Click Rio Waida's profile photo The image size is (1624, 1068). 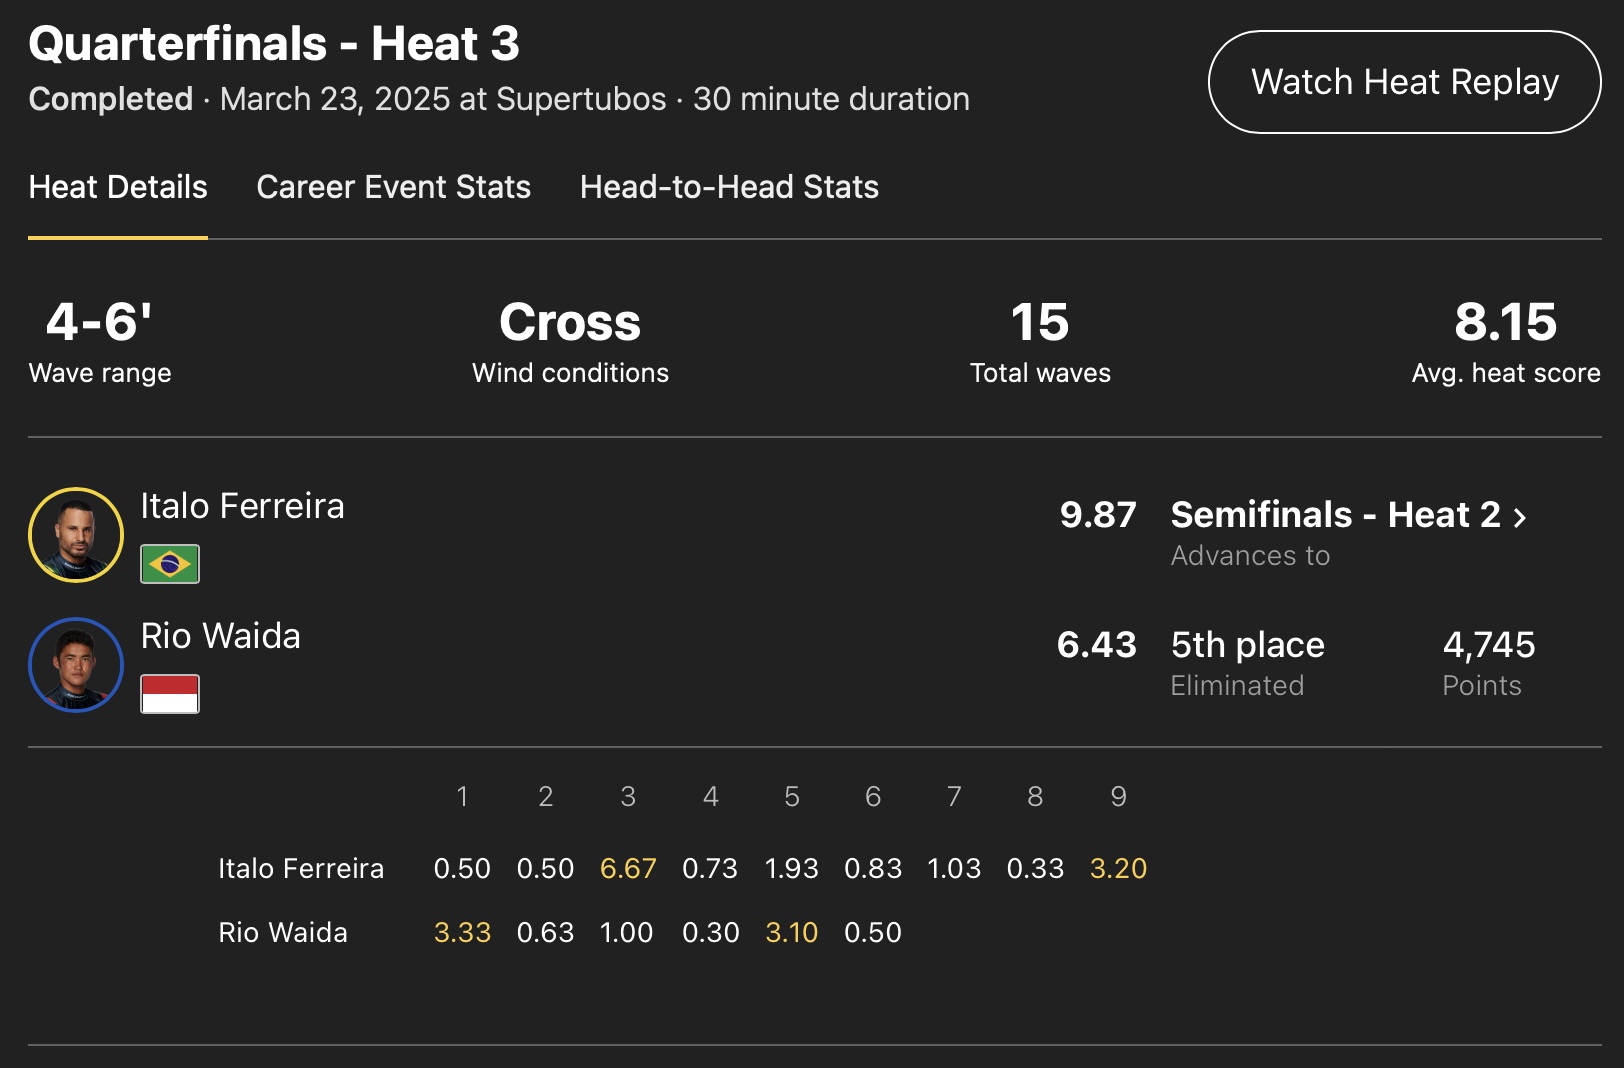(x=76, y=665)
